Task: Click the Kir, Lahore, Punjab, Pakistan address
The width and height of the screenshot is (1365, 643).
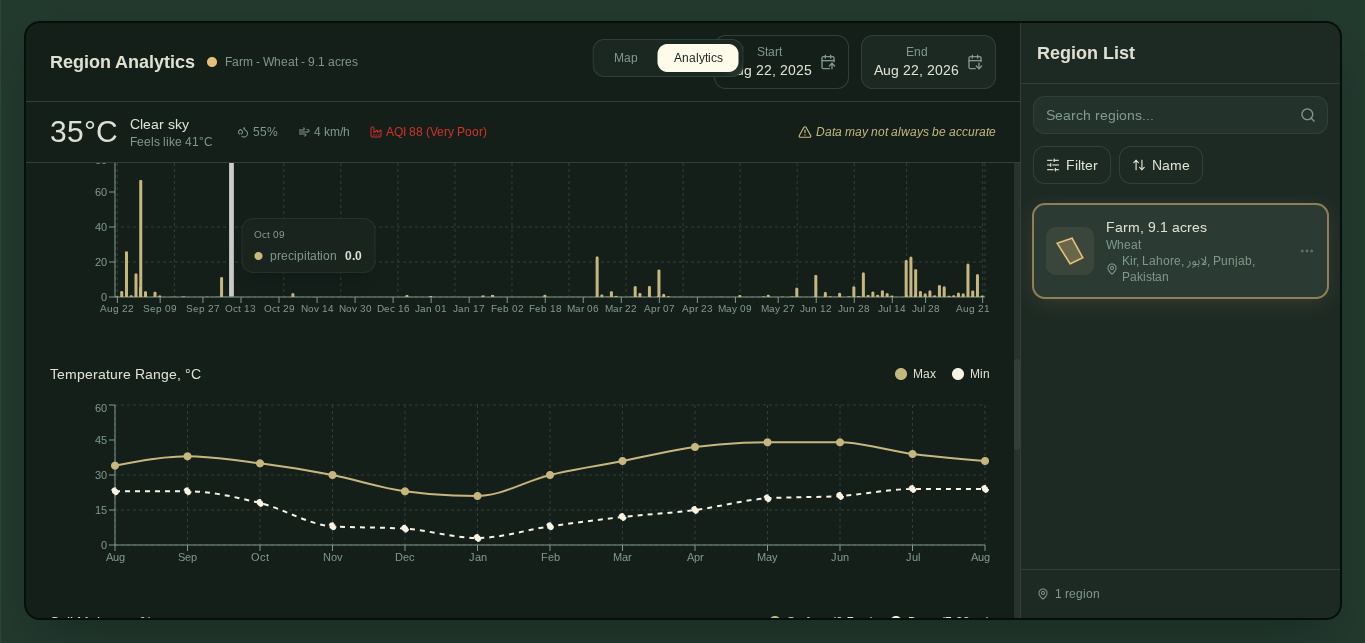Action: pyautogui.click(x=1188, y=268)
